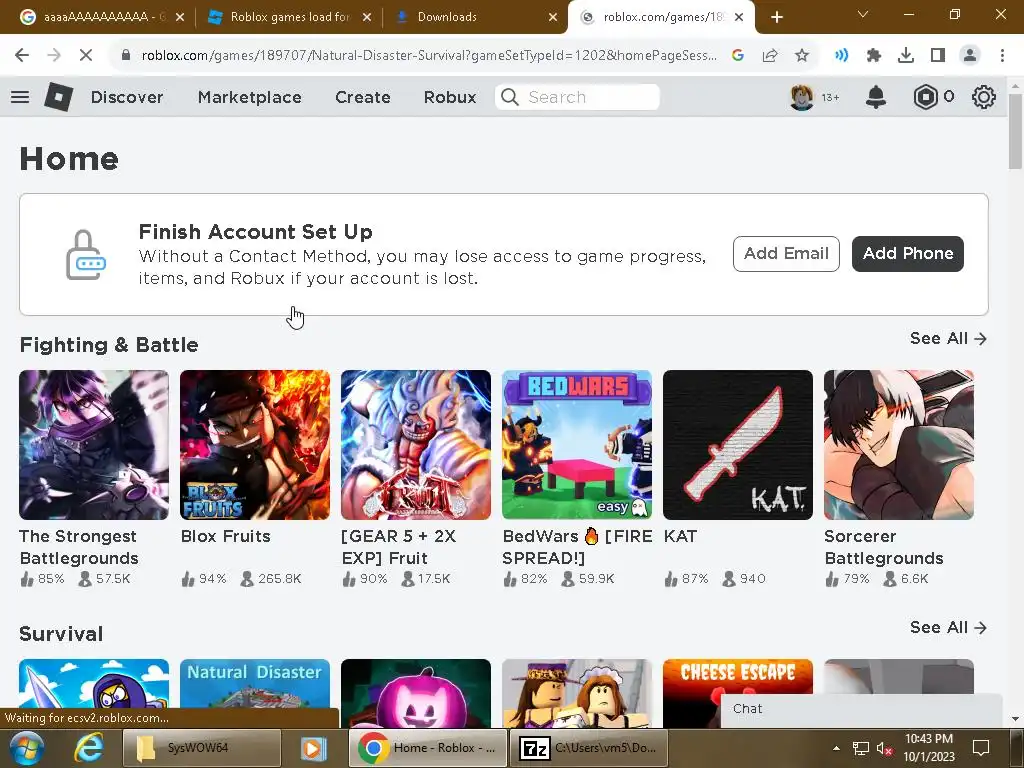Open The Strongest Battlegrounds title link
1024x768 pixels.
(x=79, y=547)
